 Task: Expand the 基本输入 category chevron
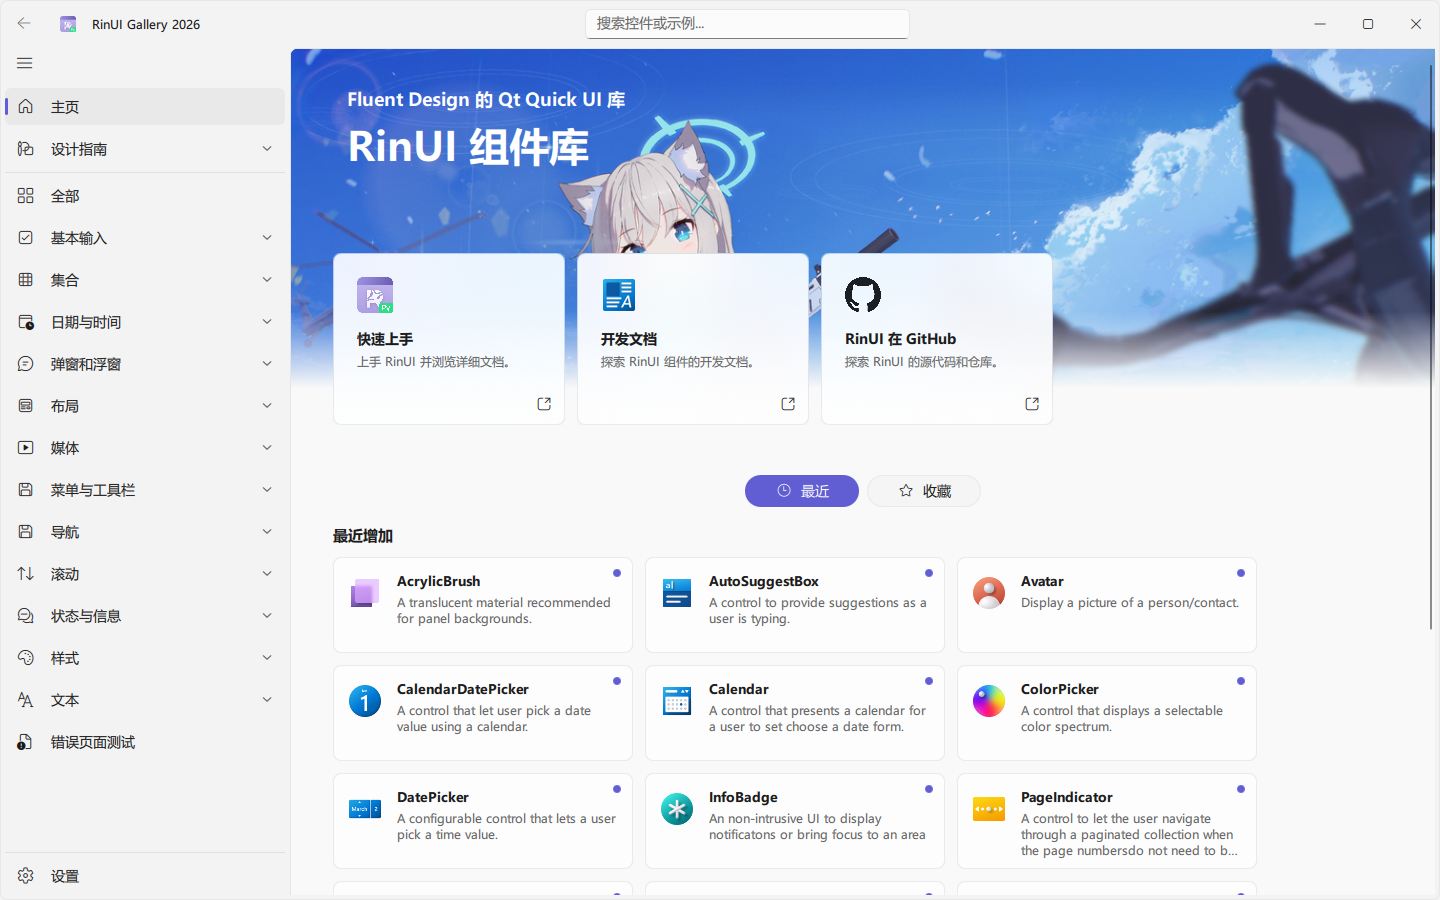(x=267, y=238)
